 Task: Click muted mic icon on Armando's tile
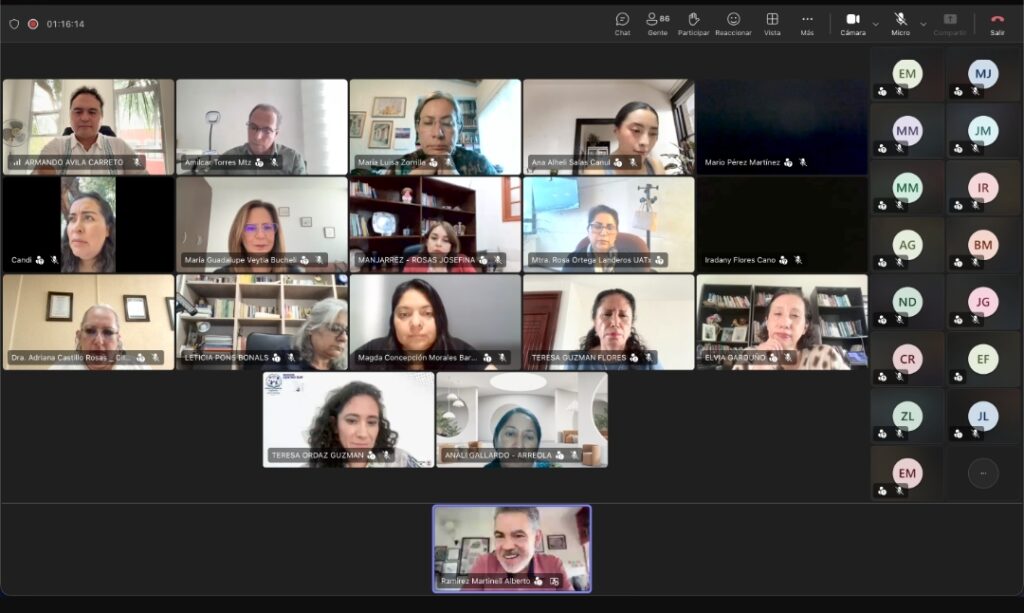[136, 163]
